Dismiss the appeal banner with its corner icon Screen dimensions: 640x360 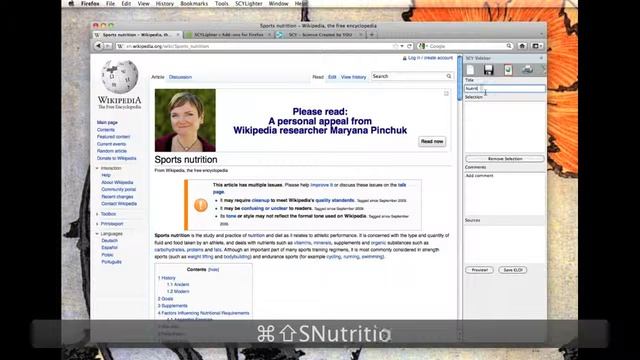[x=446, y=93]
